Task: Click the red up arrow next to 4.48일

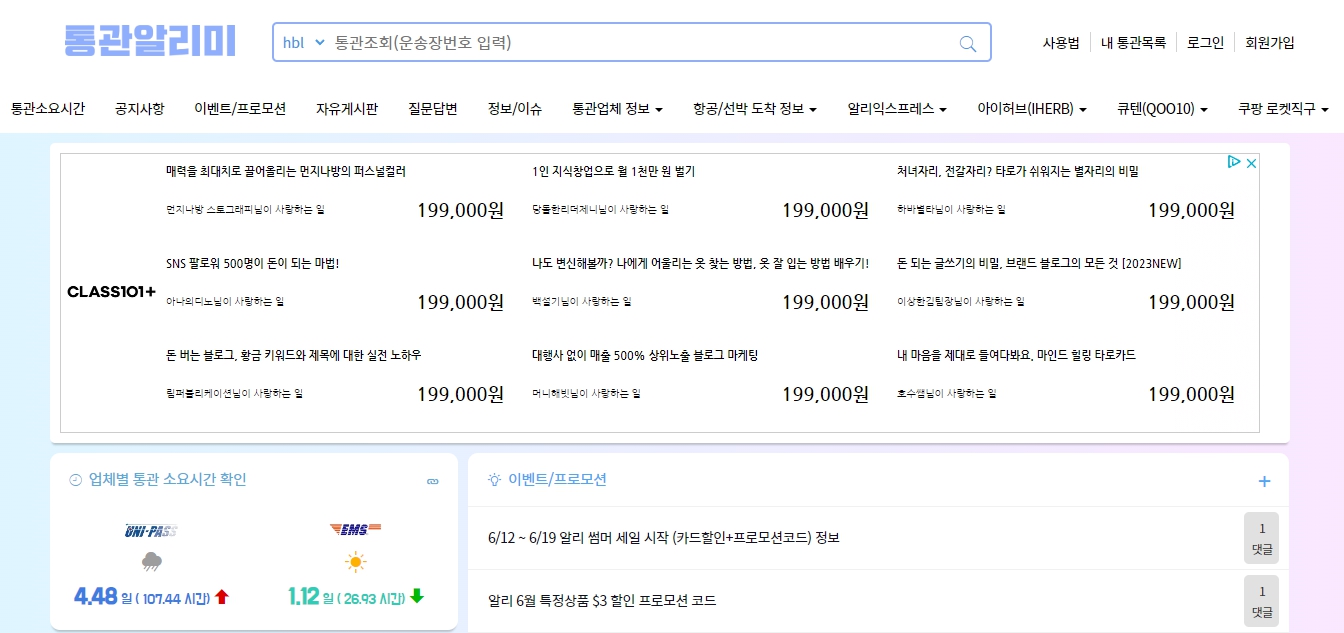Action: point(221,595)
